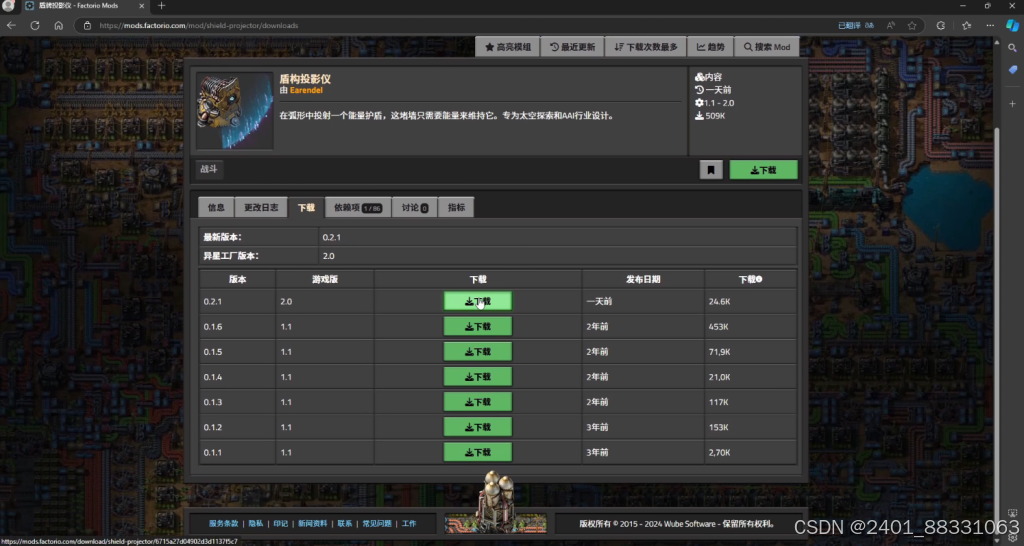Start read aloud from address bar
1024x546 pixels.
pos(891,25)
